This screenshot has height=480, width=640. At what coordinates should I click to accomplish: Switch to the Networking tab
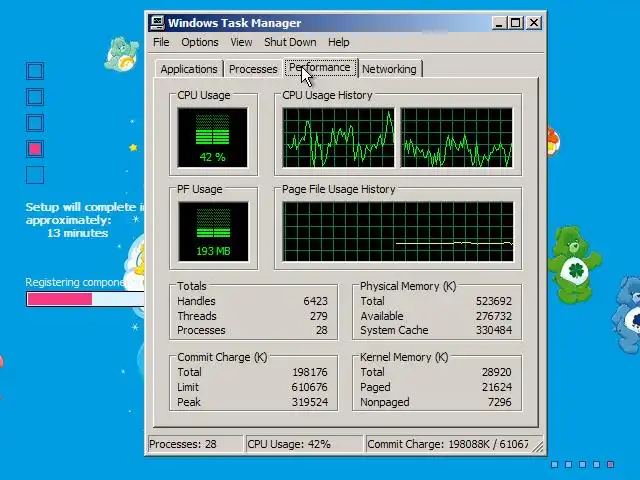pyautogui.click(x=389, y=69)
